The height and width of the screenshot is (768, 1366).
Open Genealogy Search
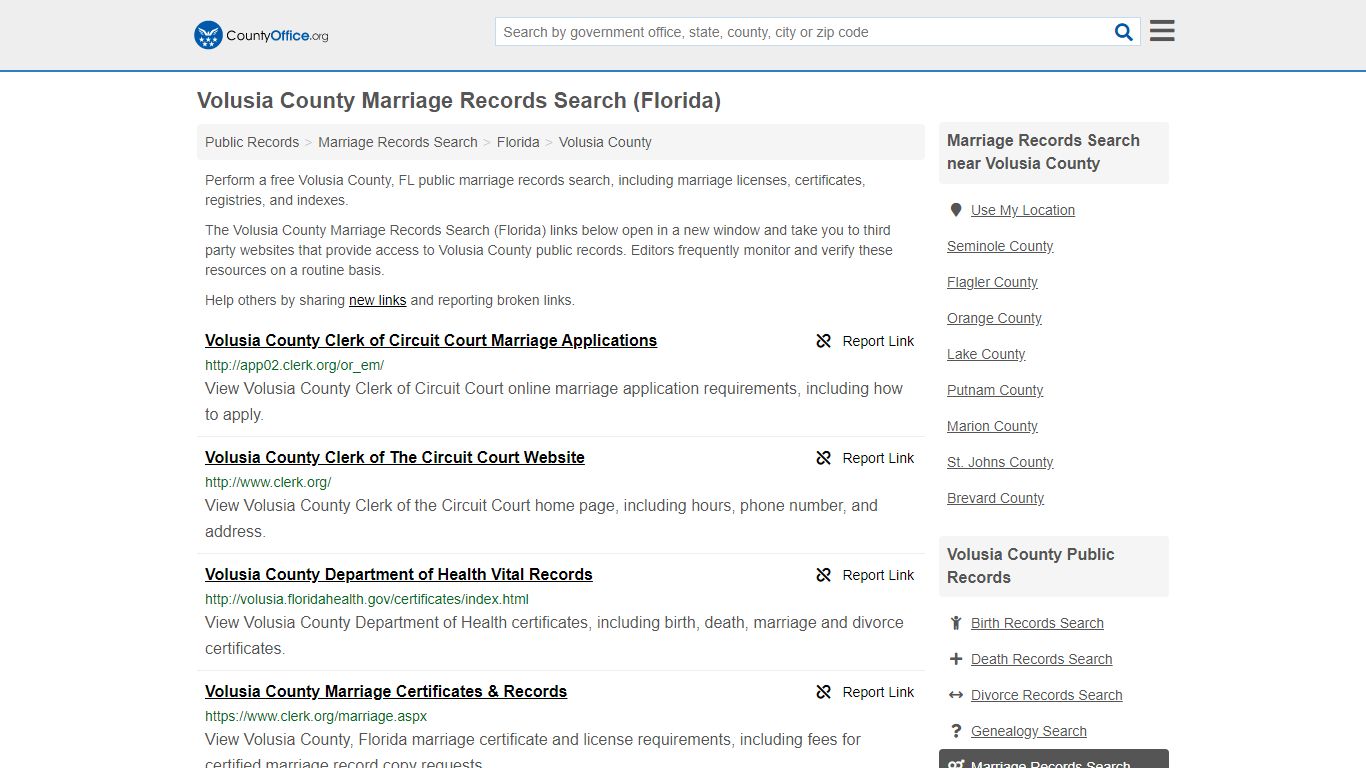pyautogui.click(x=1028, y=731)
